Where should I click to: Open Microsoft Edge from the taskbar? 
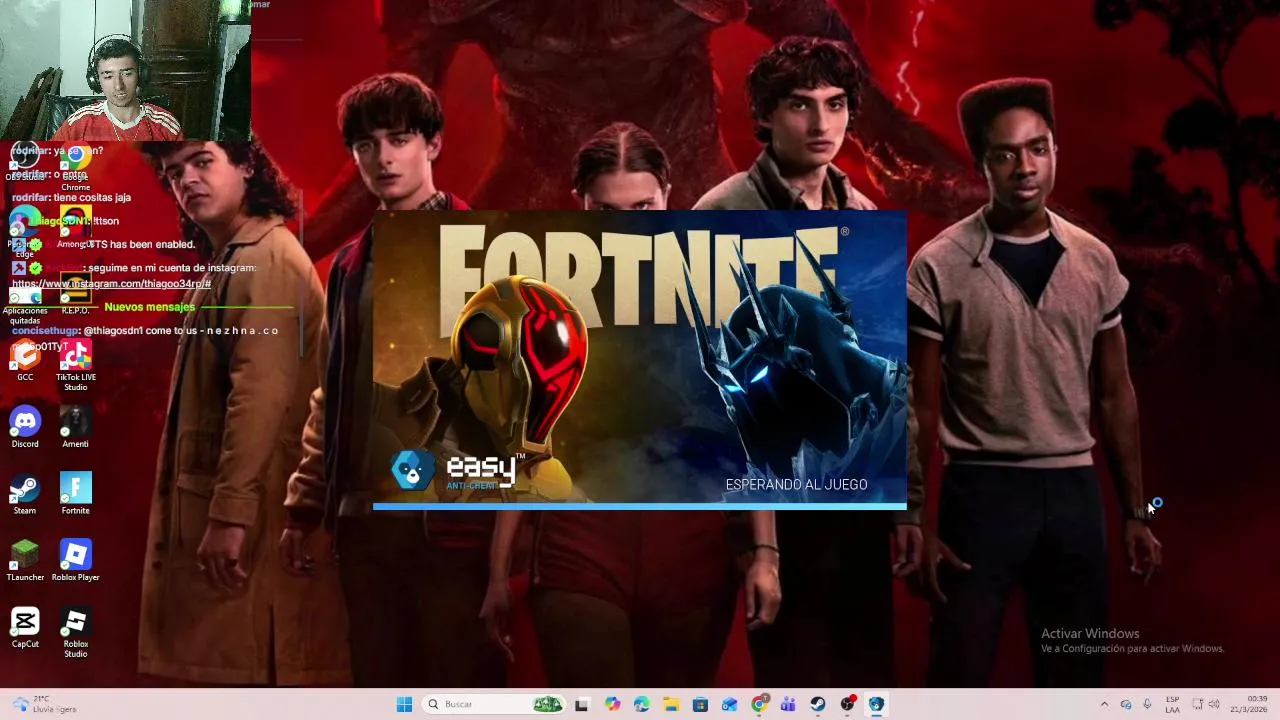tap(642, 704)
